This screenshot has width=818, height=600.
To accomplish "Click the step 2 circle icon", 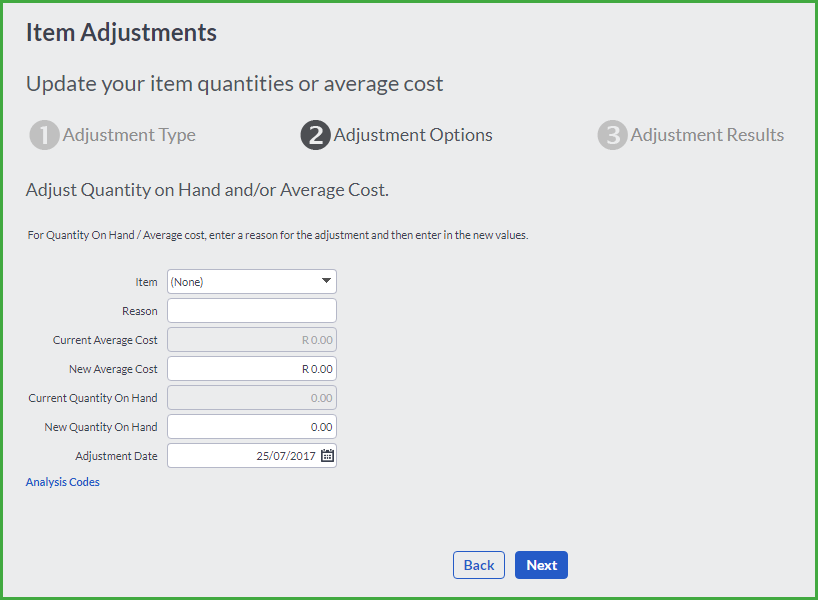I will click(316, 135).
